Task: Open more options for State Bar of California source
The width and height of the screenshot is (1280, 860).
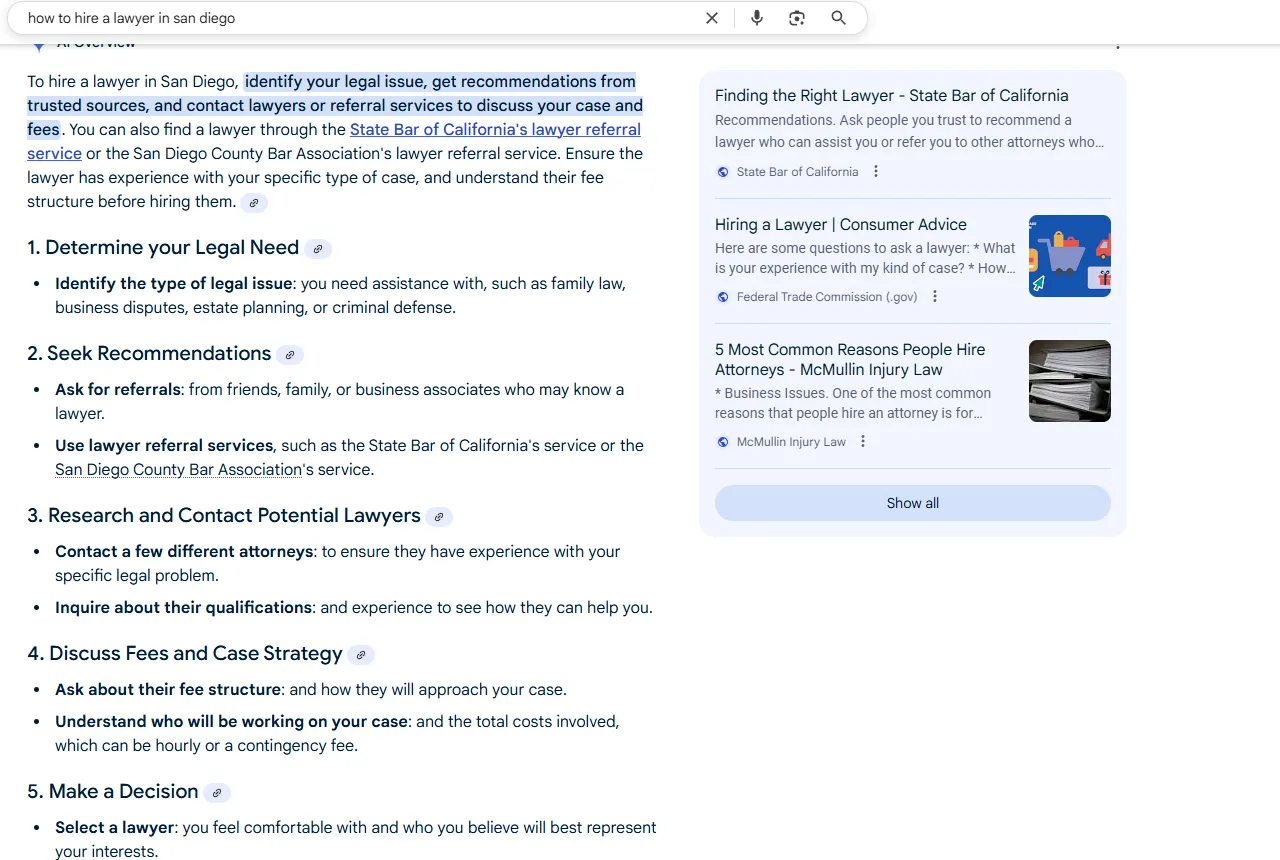Action: pos(876,172)
